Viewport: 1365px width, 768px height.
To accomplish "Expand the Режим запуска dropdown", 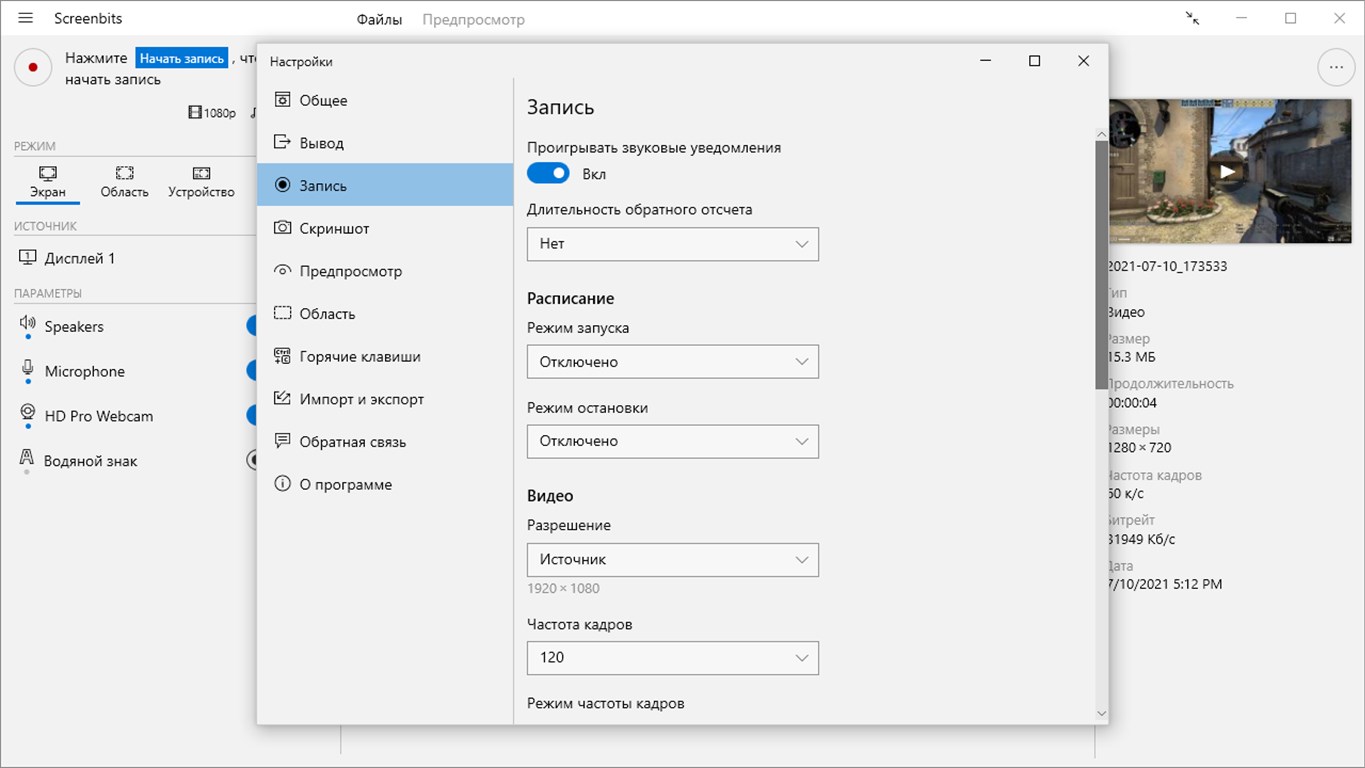I will coord(672,362).
